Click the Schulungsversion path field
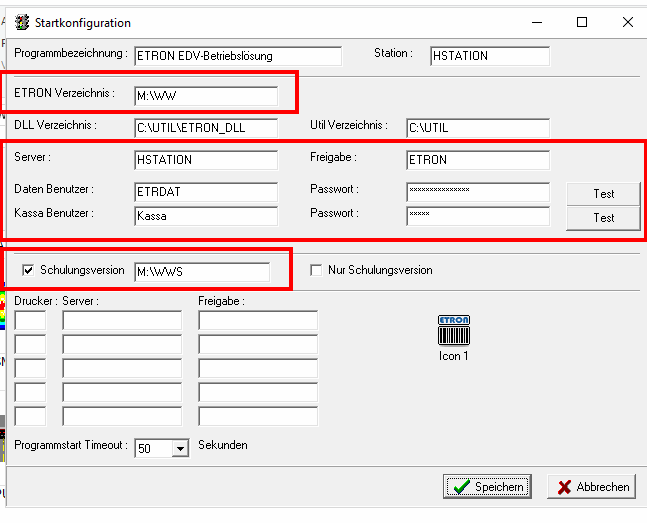Viewport: 647px width, 523px height. [x=201, y=272]
